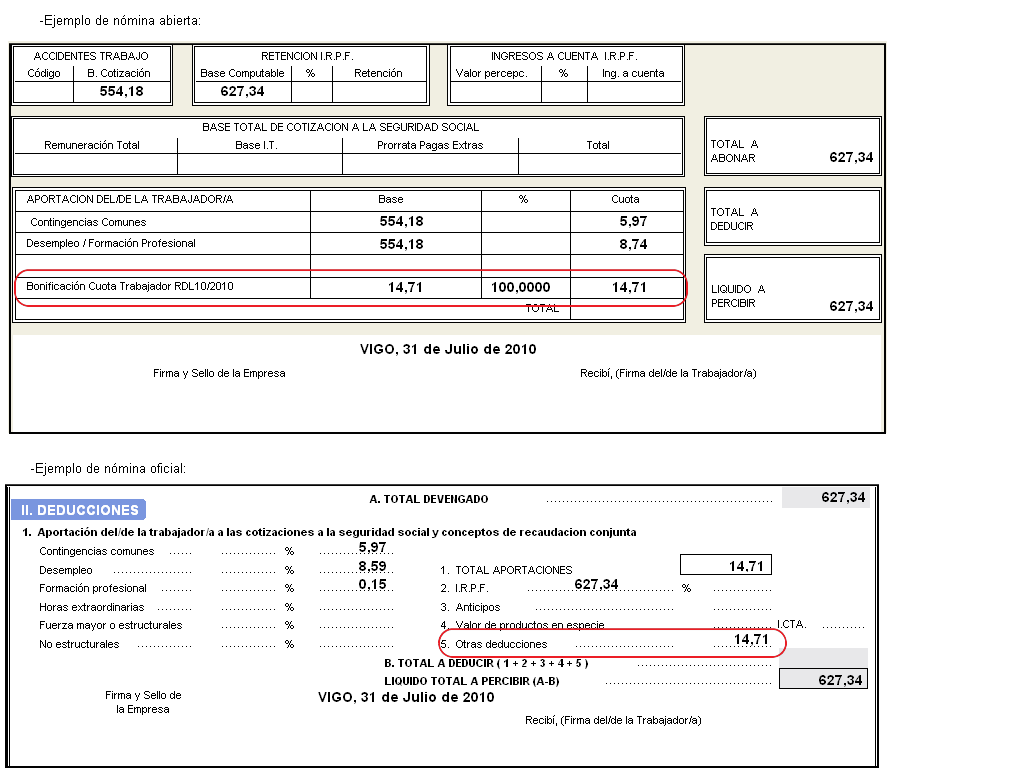
Task: Click the official Desempleo value 8,59
Action: pyautogui.click(x=372, y=566)
